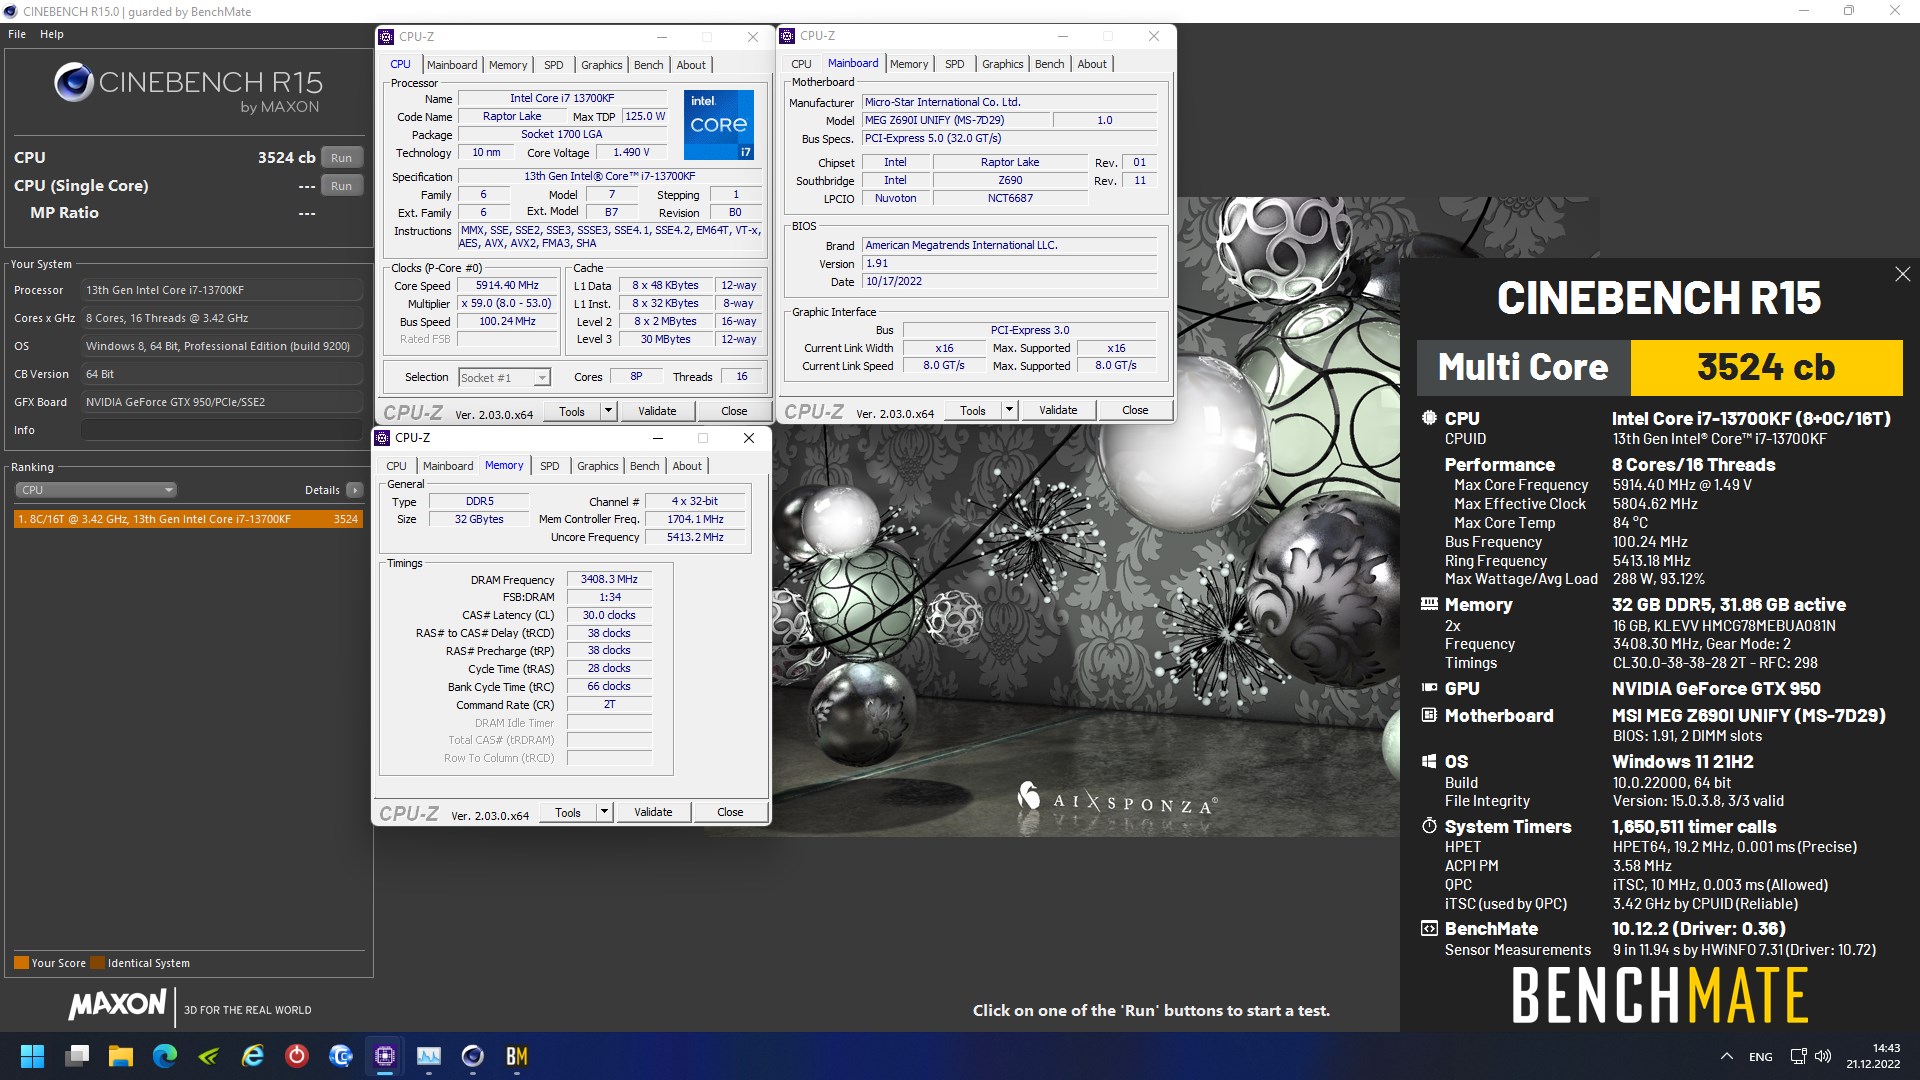Select the Core Speed 5914.40 MHz value
Viewport: 1920px width, 1080px height.
click(507, 285)
